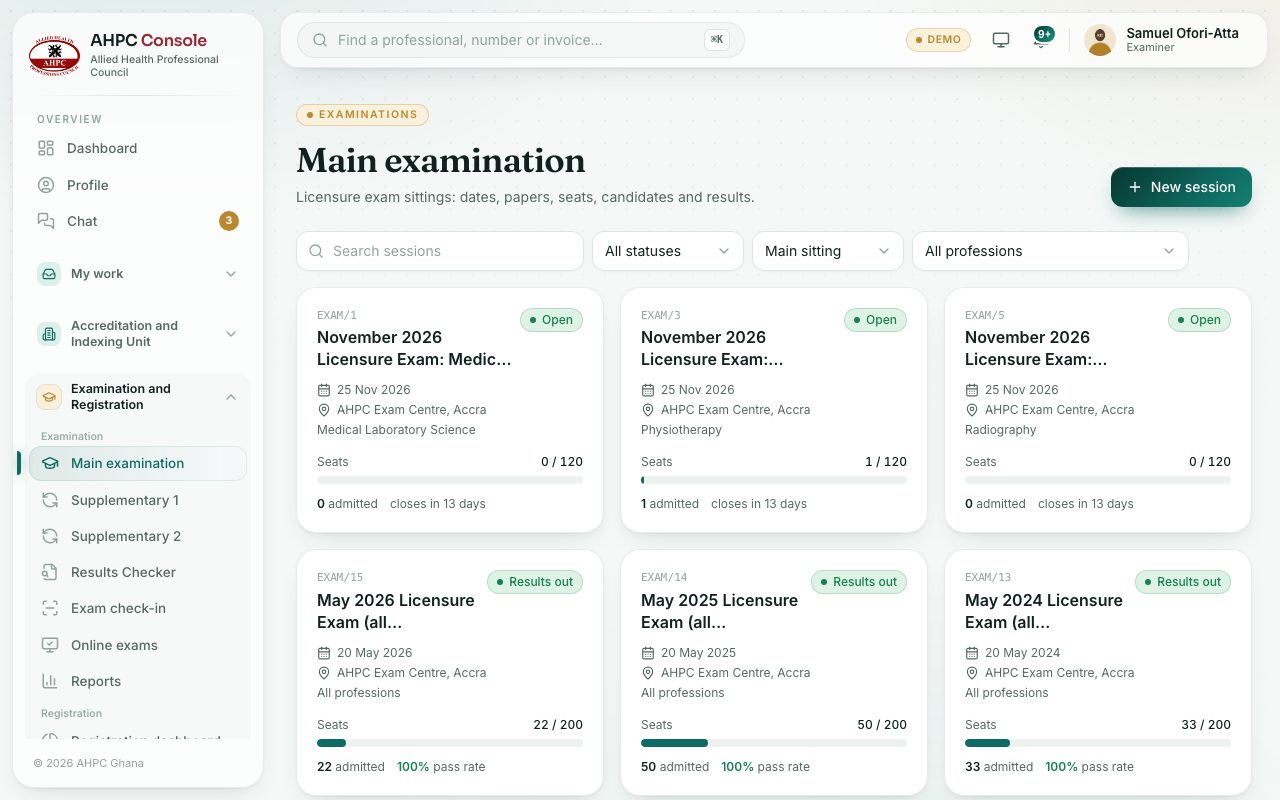Open the display theme monitor icon
Viewport: 1280px width, 800px height.
tap(1001, 40)
